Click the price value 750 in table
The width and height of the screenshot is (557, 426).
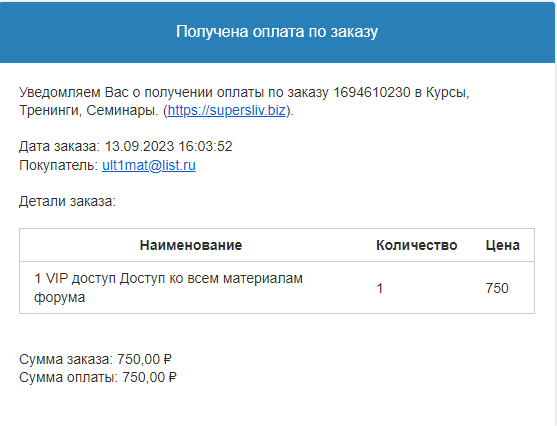point(497,288)
